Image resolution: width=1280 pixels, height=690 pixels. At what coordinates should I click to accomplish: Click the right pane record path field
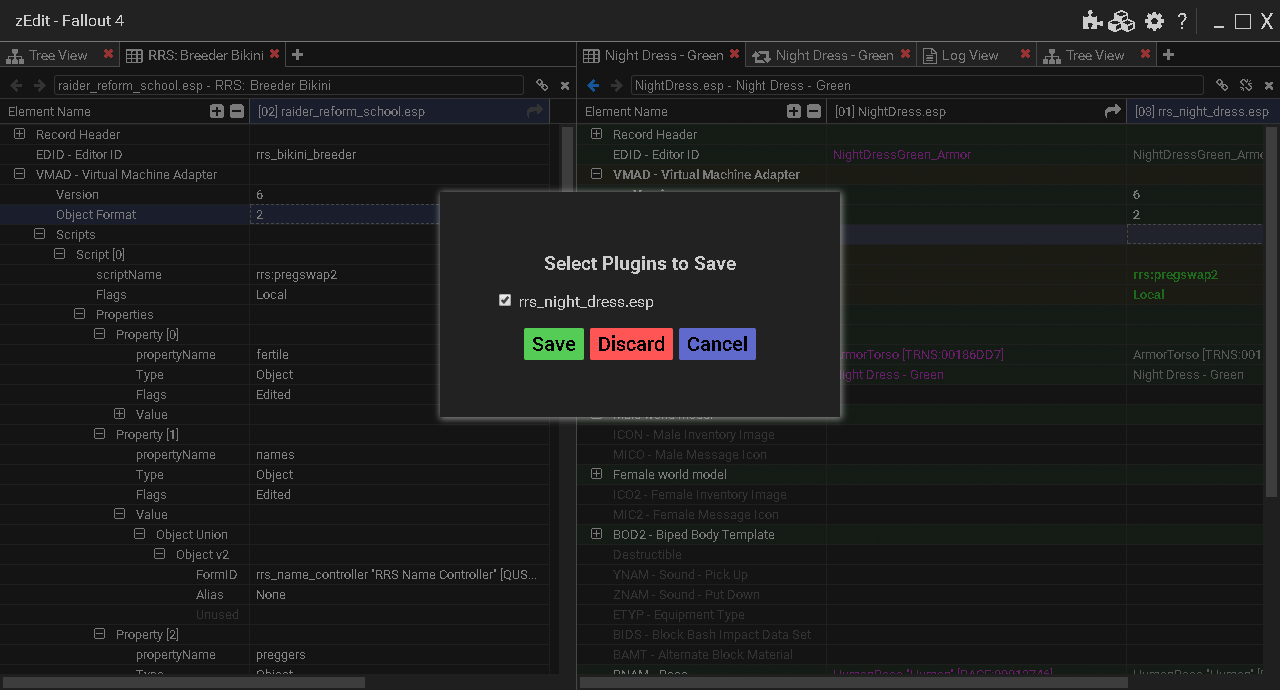tap(917, 86)
